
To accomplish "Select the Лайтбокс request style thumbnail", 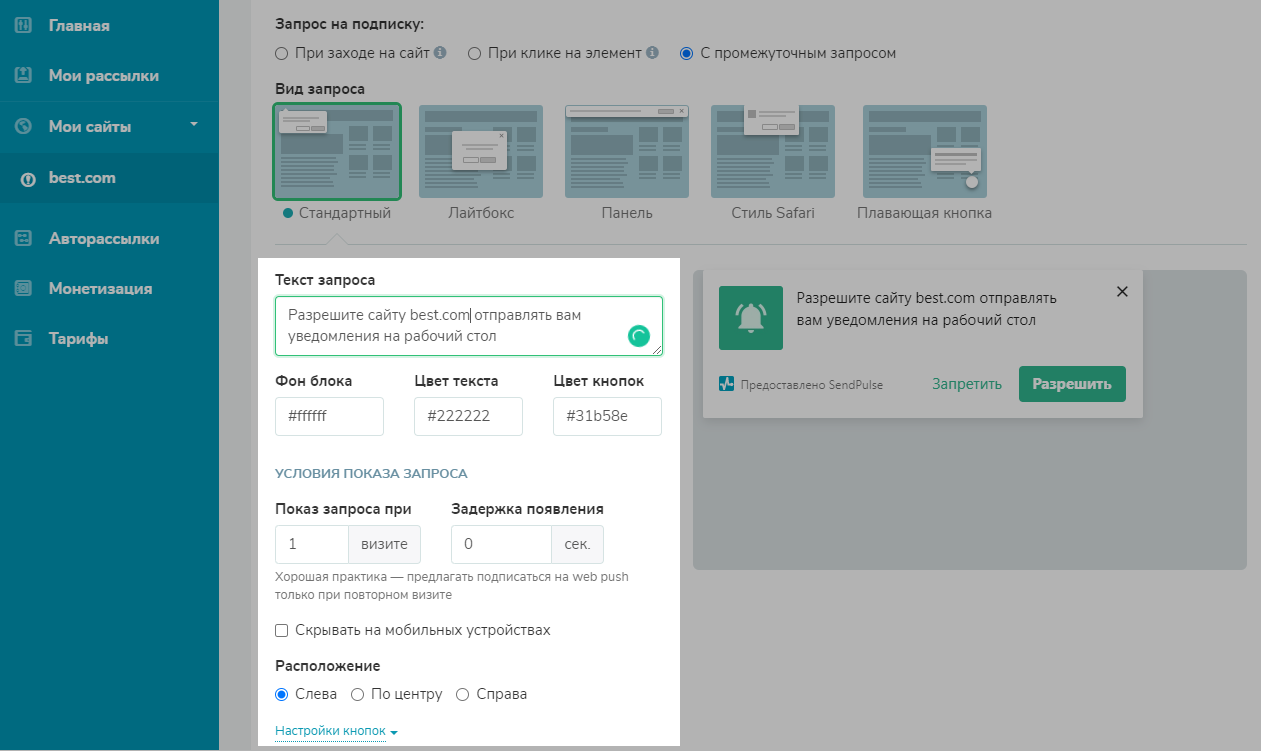I will [x=481, y=151].
